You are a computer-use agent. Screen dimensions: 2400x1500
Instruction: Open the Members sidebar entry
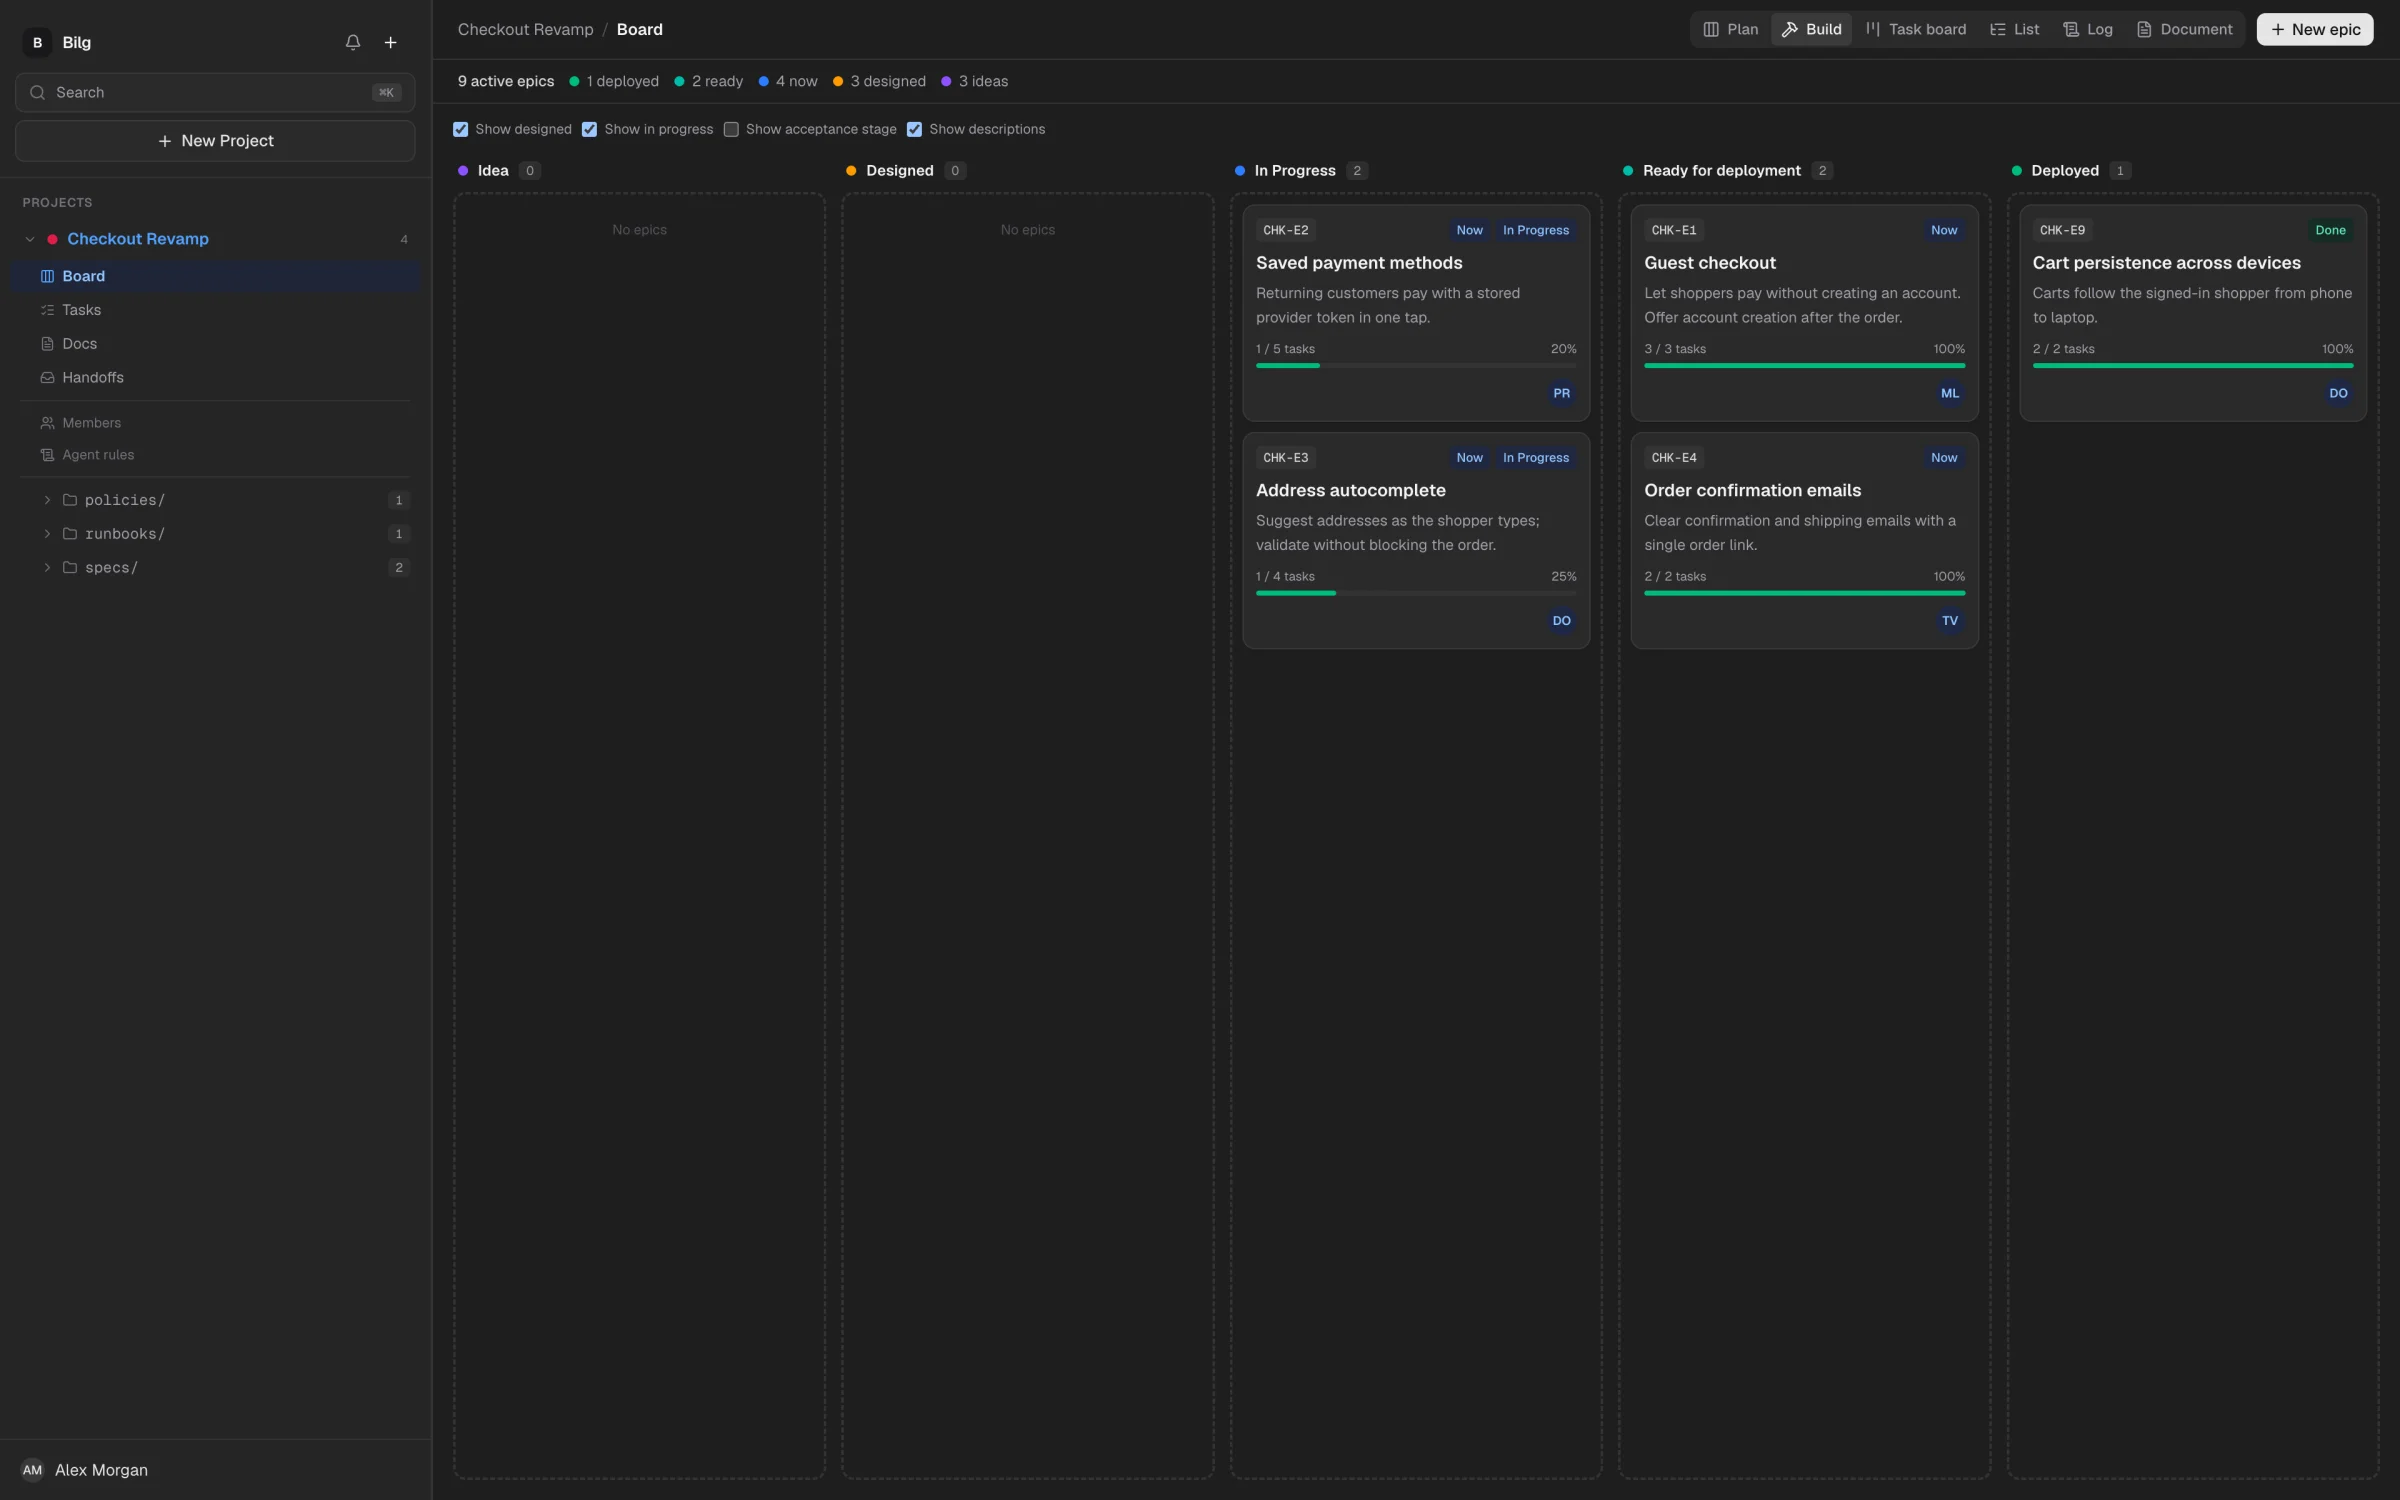215,423
